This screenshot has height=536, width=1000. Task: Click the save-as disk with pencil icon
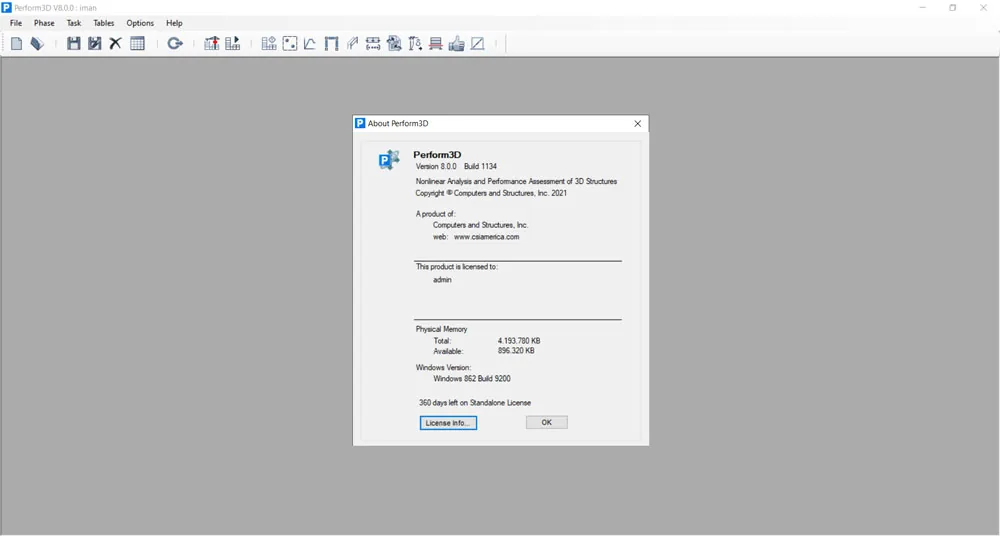pos(94,43)
